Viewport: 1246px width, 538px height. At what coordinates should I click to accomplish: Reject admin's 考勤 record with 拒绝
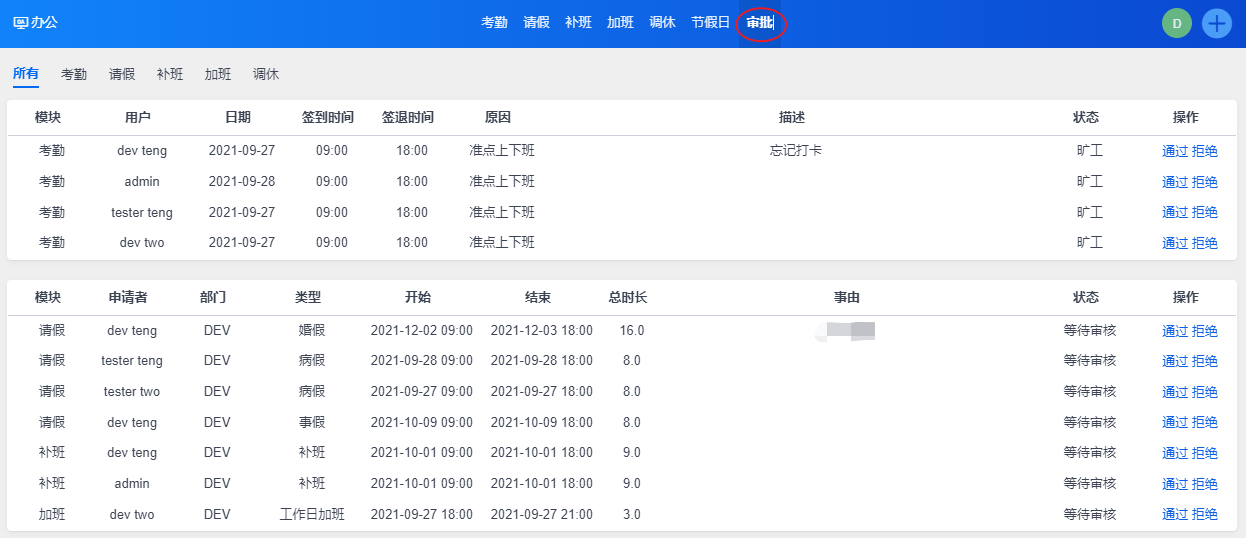1204,182
